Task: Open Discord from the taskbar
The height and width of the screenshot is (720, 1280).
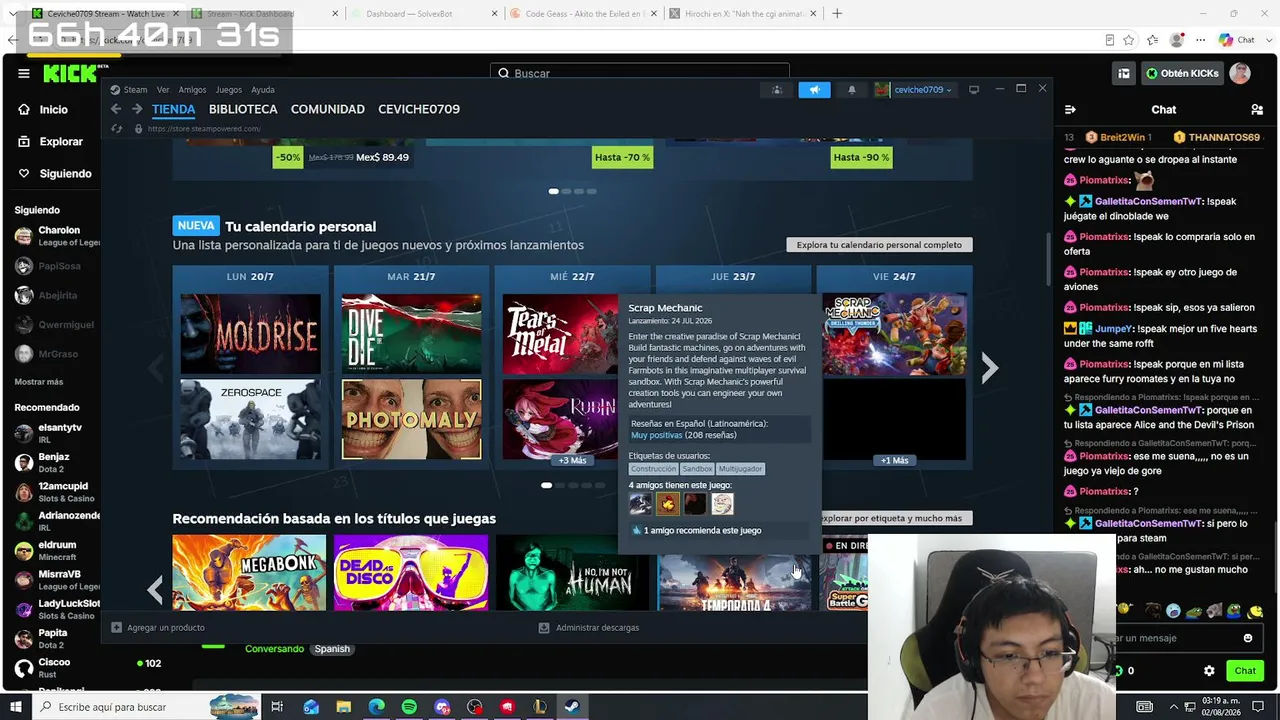Action: click(x=442, y=707)
